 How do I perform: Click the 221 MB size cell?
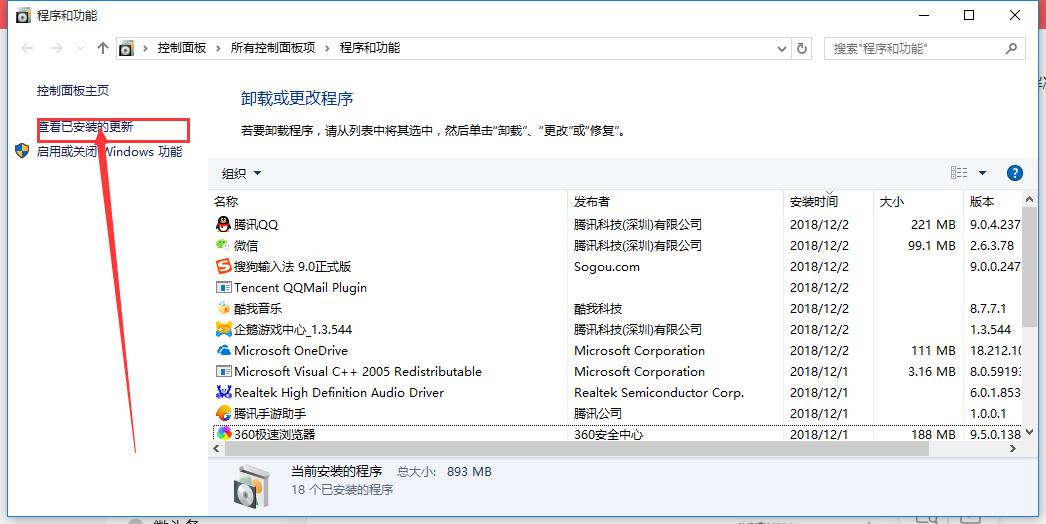pos(933,224)
